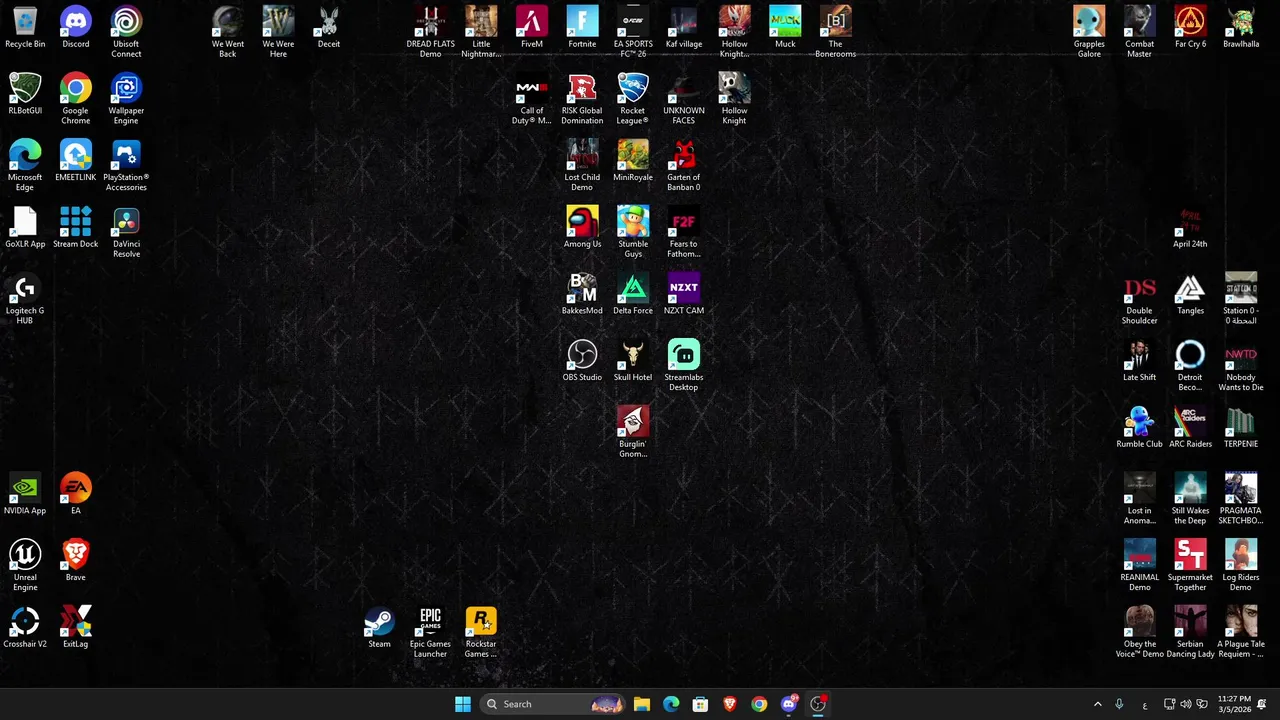Select the Skull Hotel shortcut
This screenshot has width=1280, height=720.
click(633, 361)
